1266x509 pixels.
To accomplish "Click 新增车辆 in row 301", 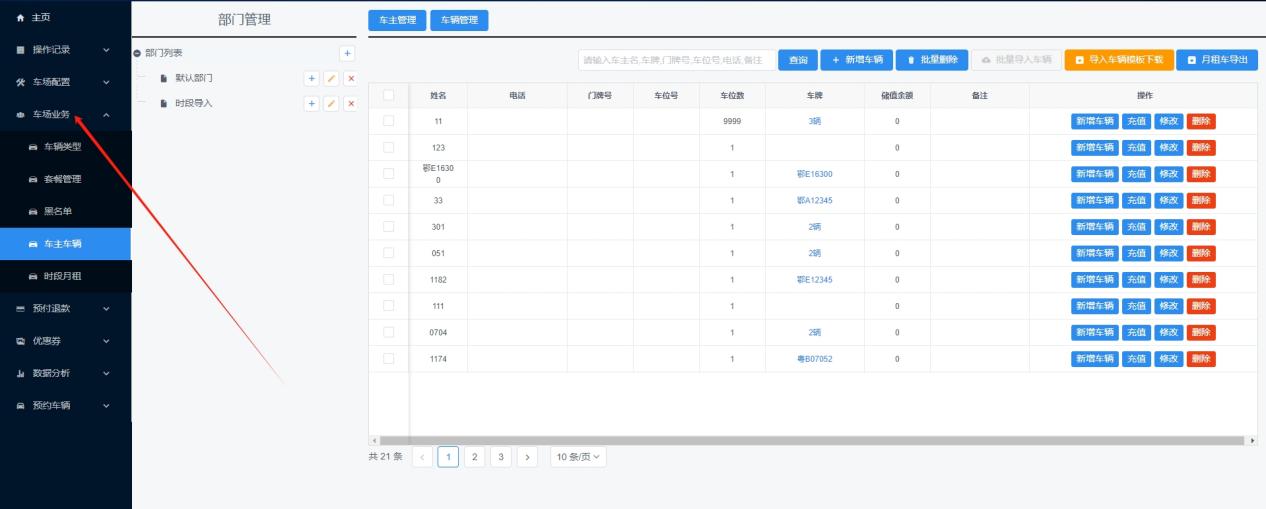I will [1095, 226].
